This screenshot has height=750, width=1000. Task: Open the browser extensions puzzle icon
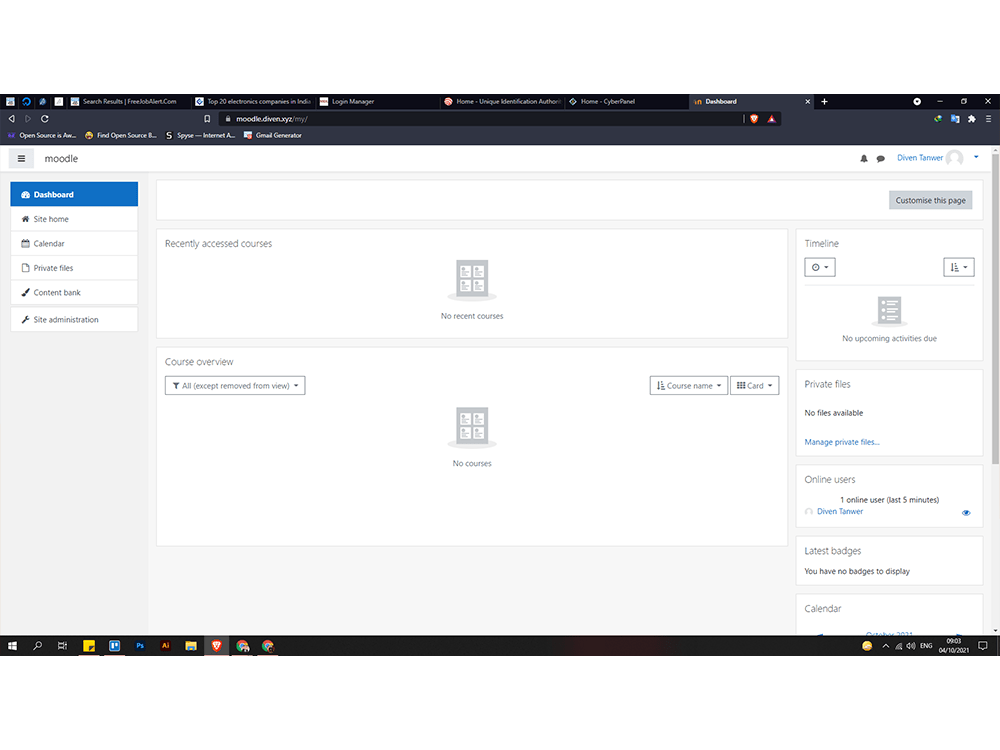(x=971, y=119)
